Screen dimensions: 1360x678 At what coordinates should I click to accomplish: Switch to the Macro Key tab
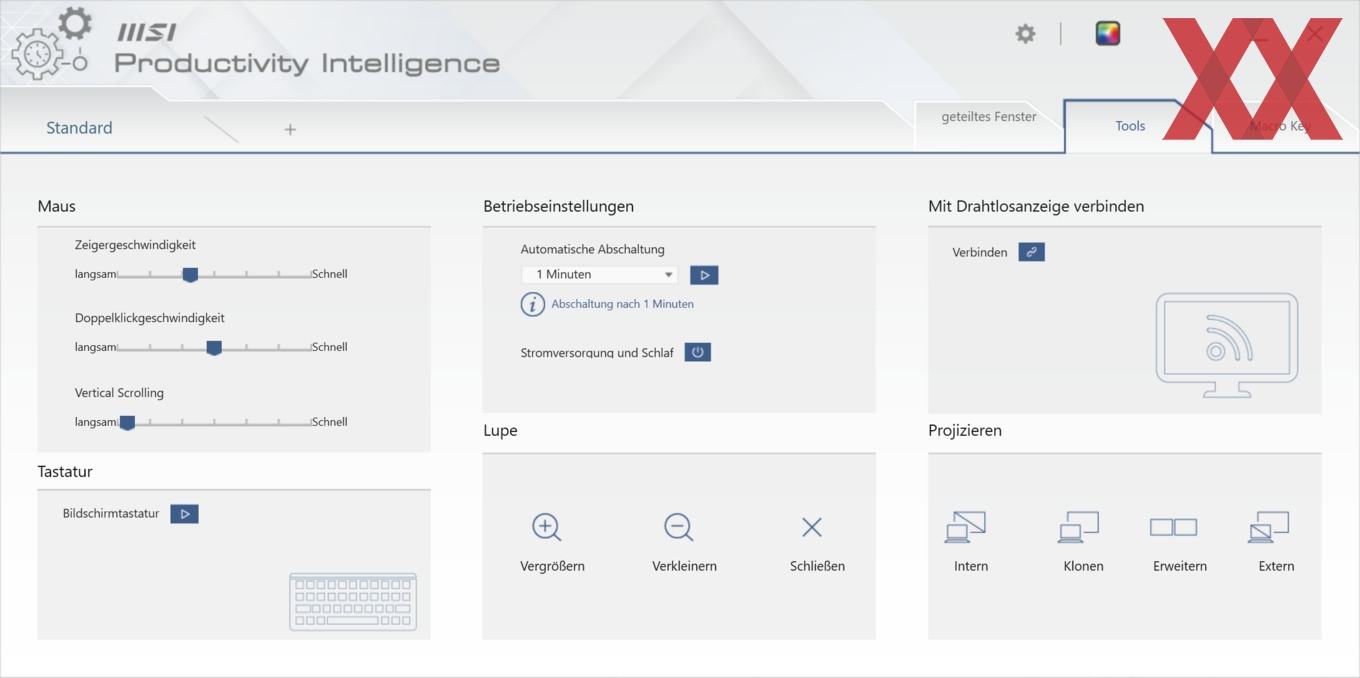1282,126
